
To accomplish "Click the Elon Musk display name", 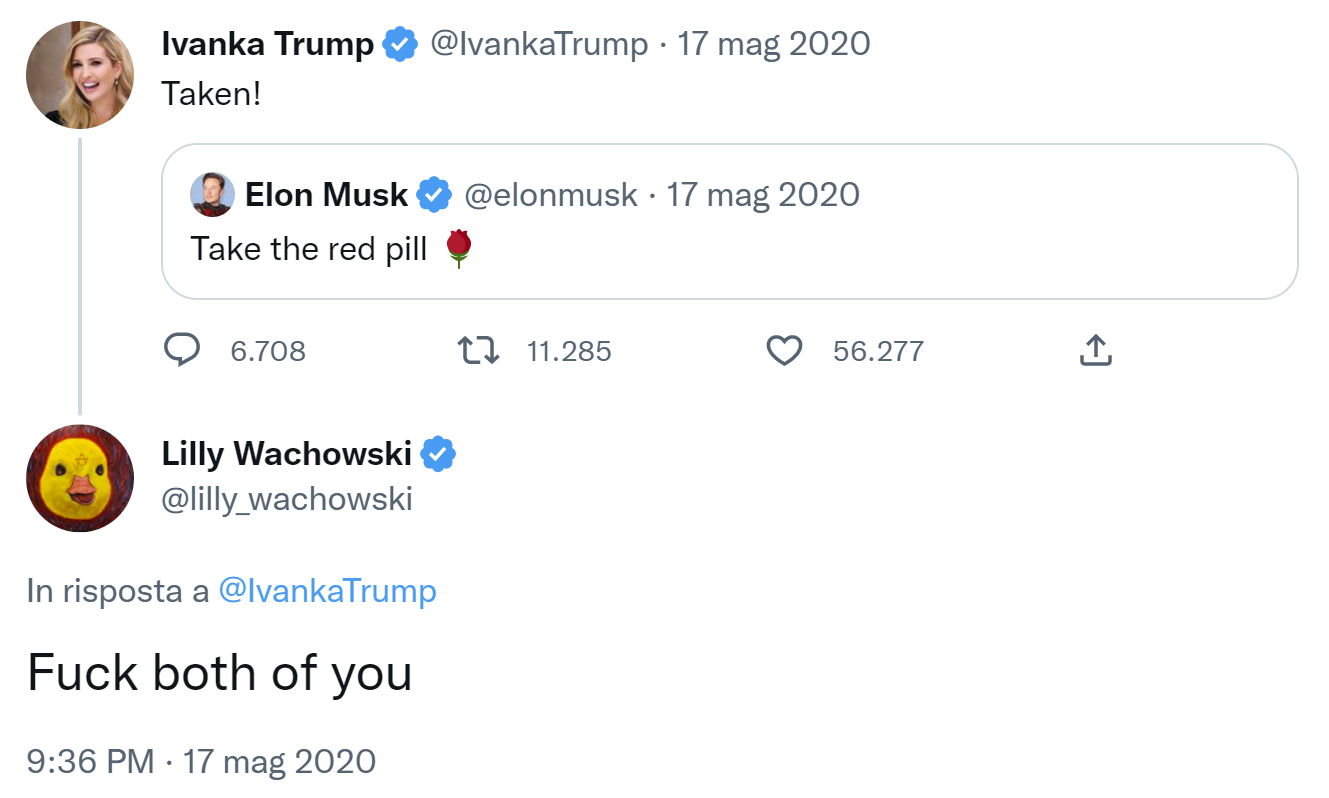I will pyautogui.click(x=326, y=194).
